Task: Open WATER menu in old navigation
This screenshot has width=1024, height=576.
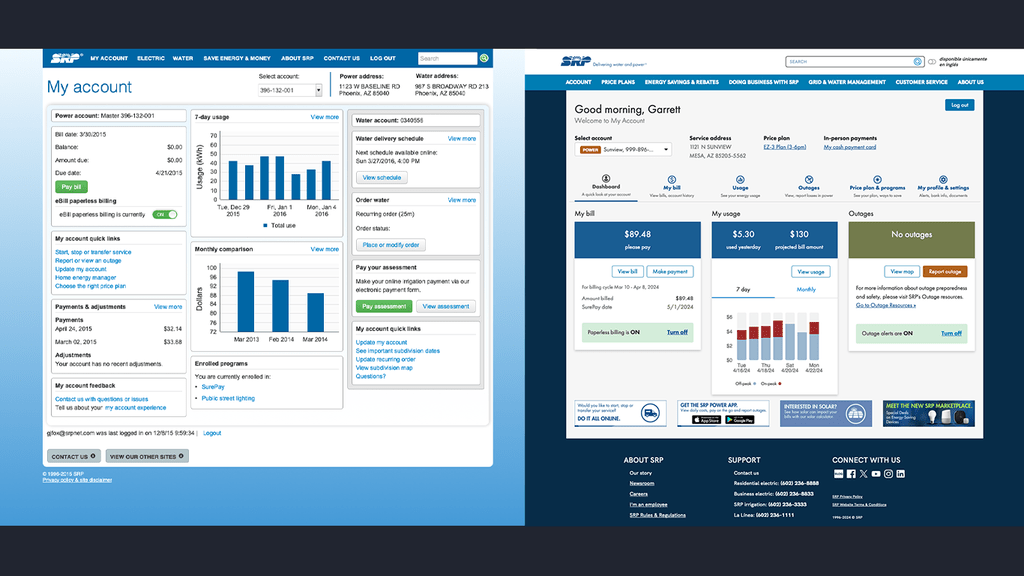Action: (183, 58)
